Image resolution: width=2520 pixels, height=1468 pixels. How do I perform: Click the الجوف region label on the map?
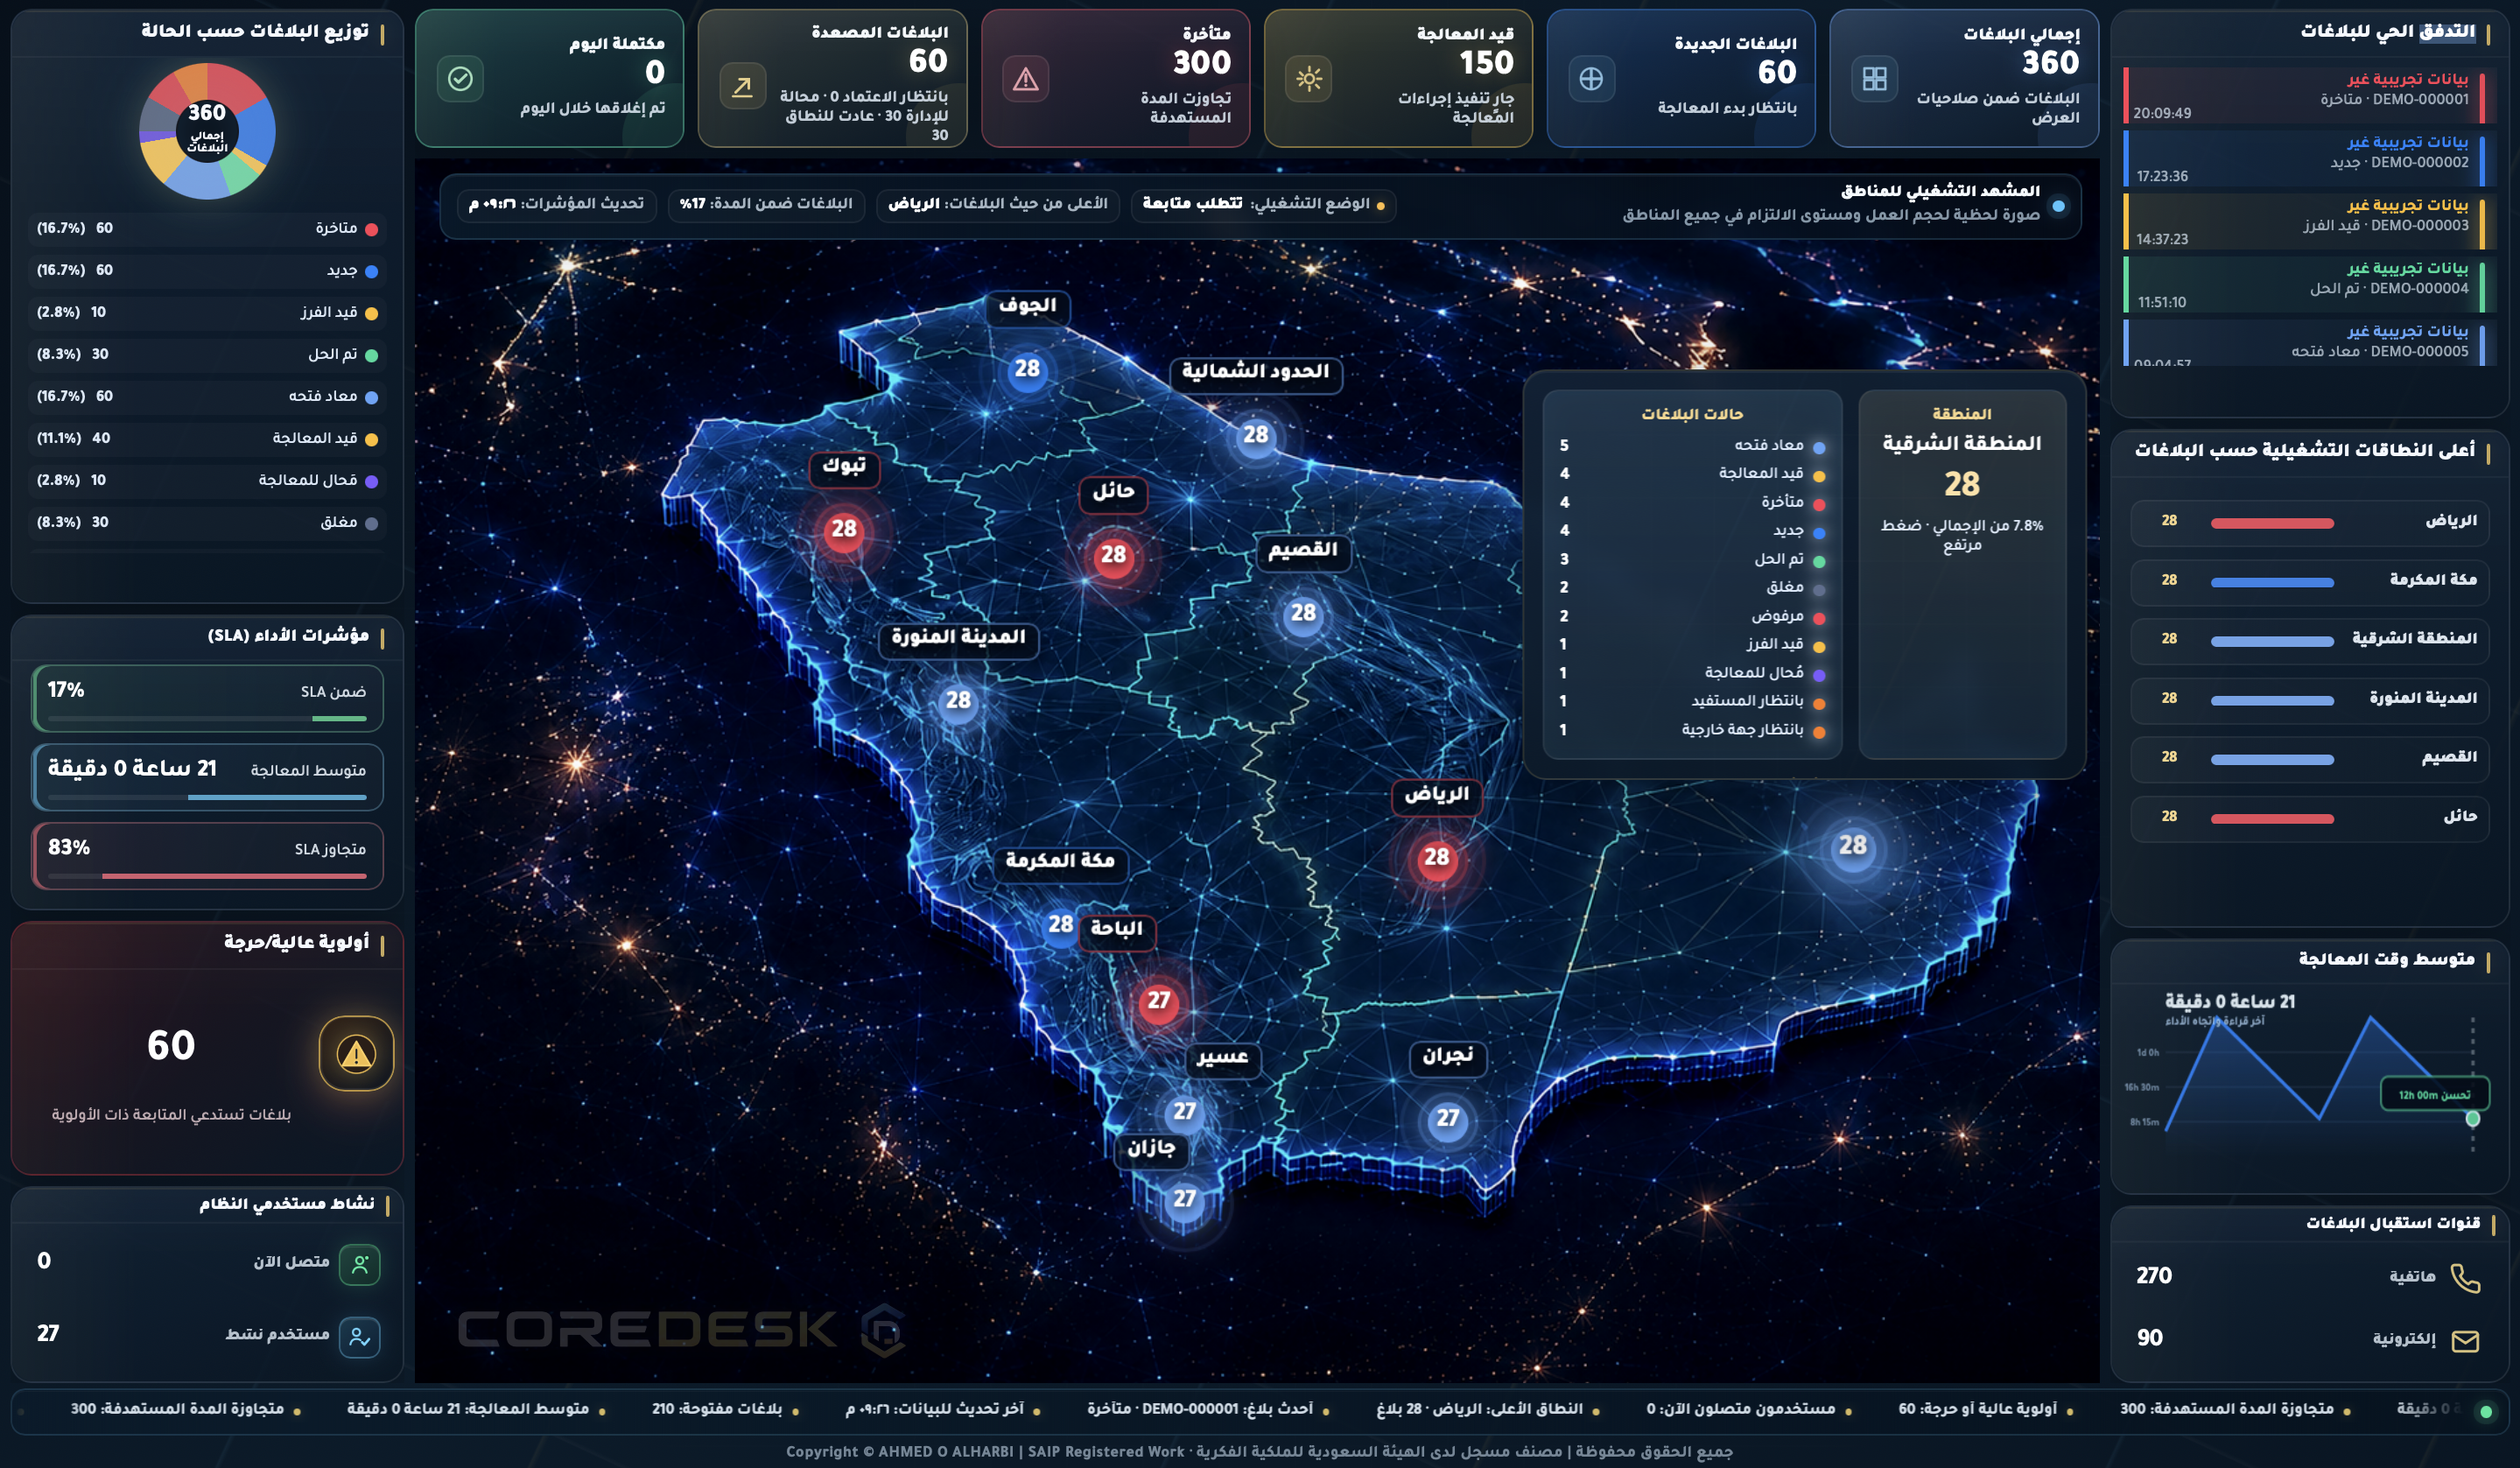click(1028, 306)
